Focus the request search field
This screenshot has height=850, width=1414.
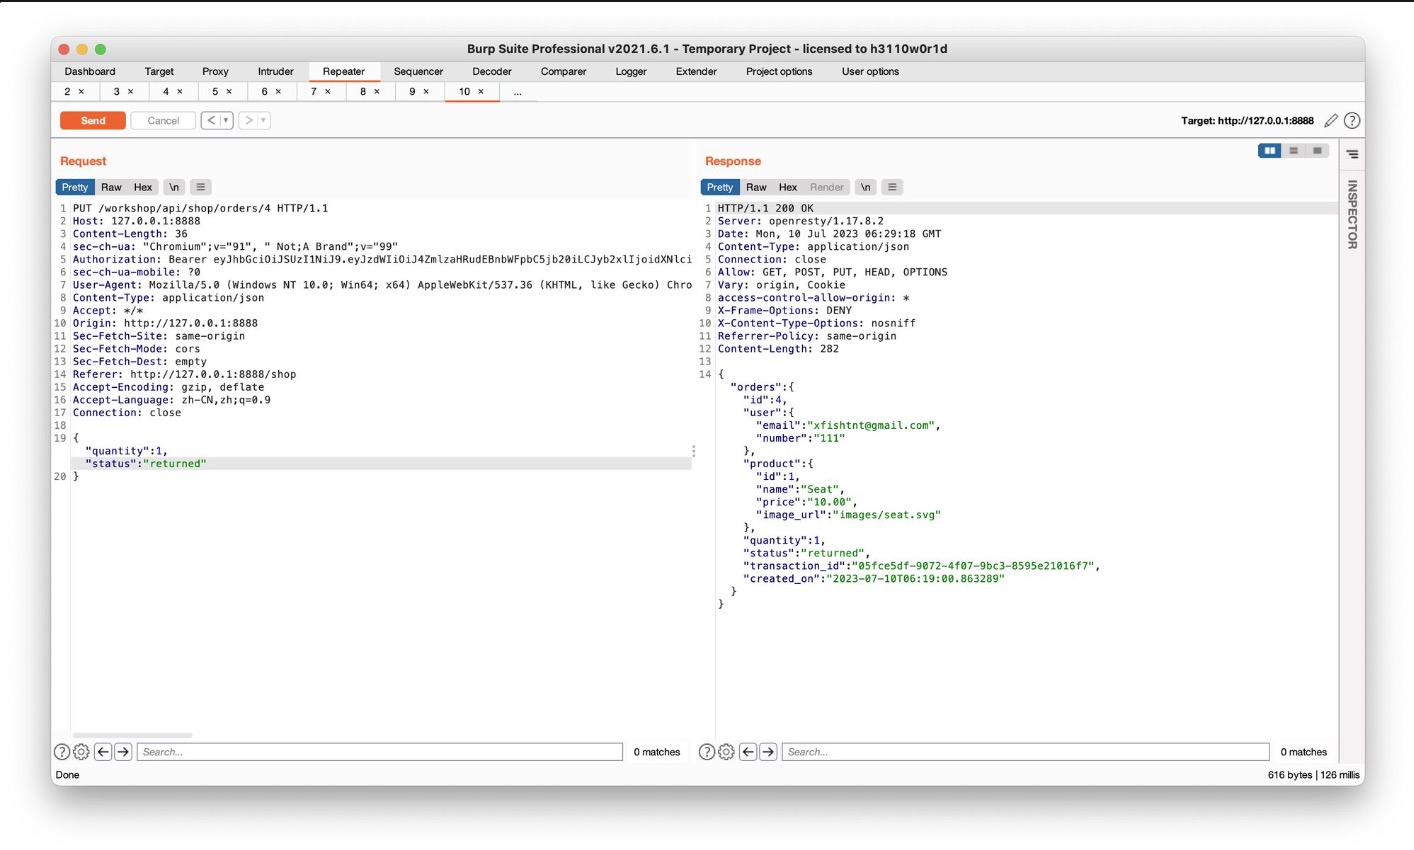pyautogui.click(x=380, y=752)
